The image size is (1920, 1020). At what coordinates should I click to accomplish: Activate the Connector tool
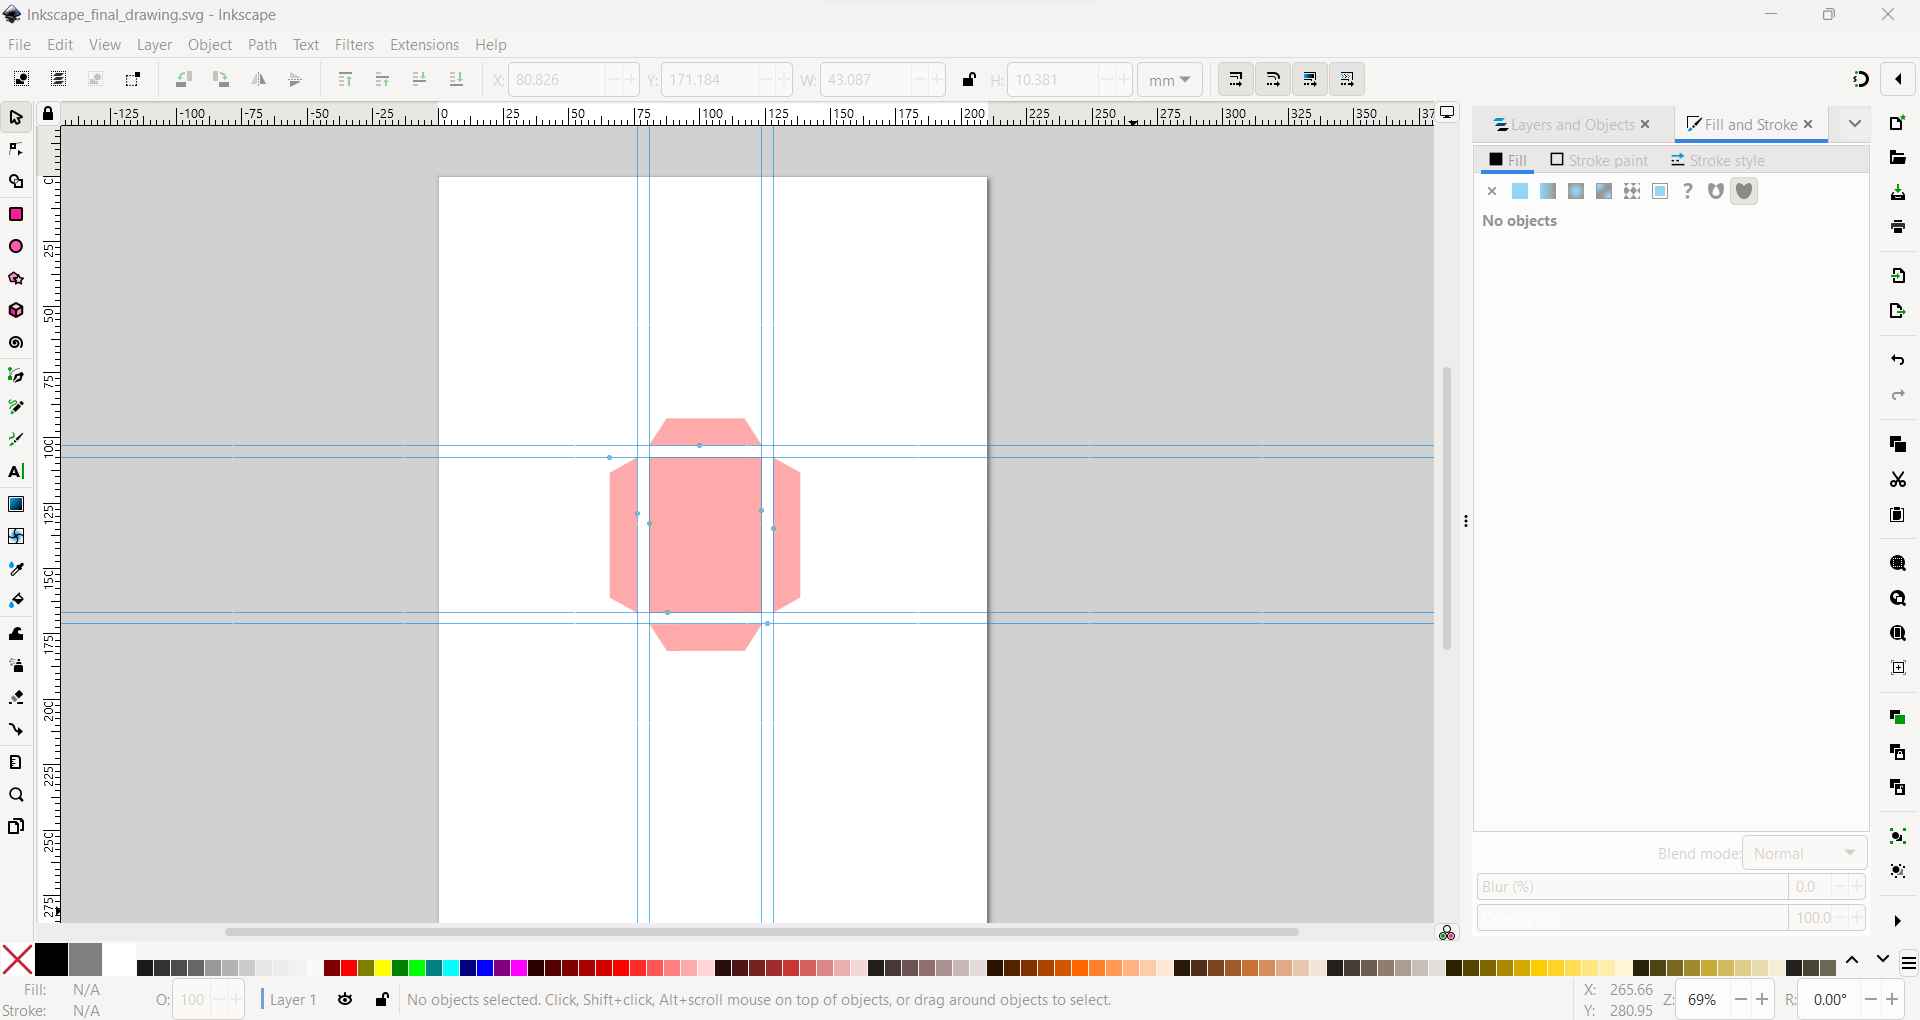click(16, 729)
